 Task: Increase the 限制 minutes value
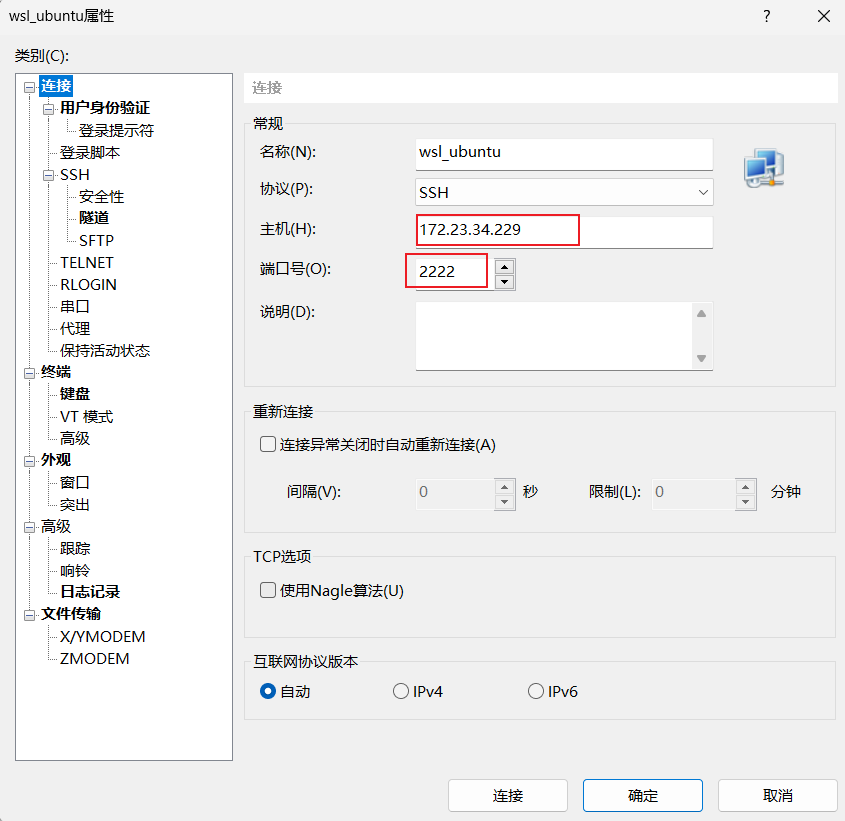(745, 487)
